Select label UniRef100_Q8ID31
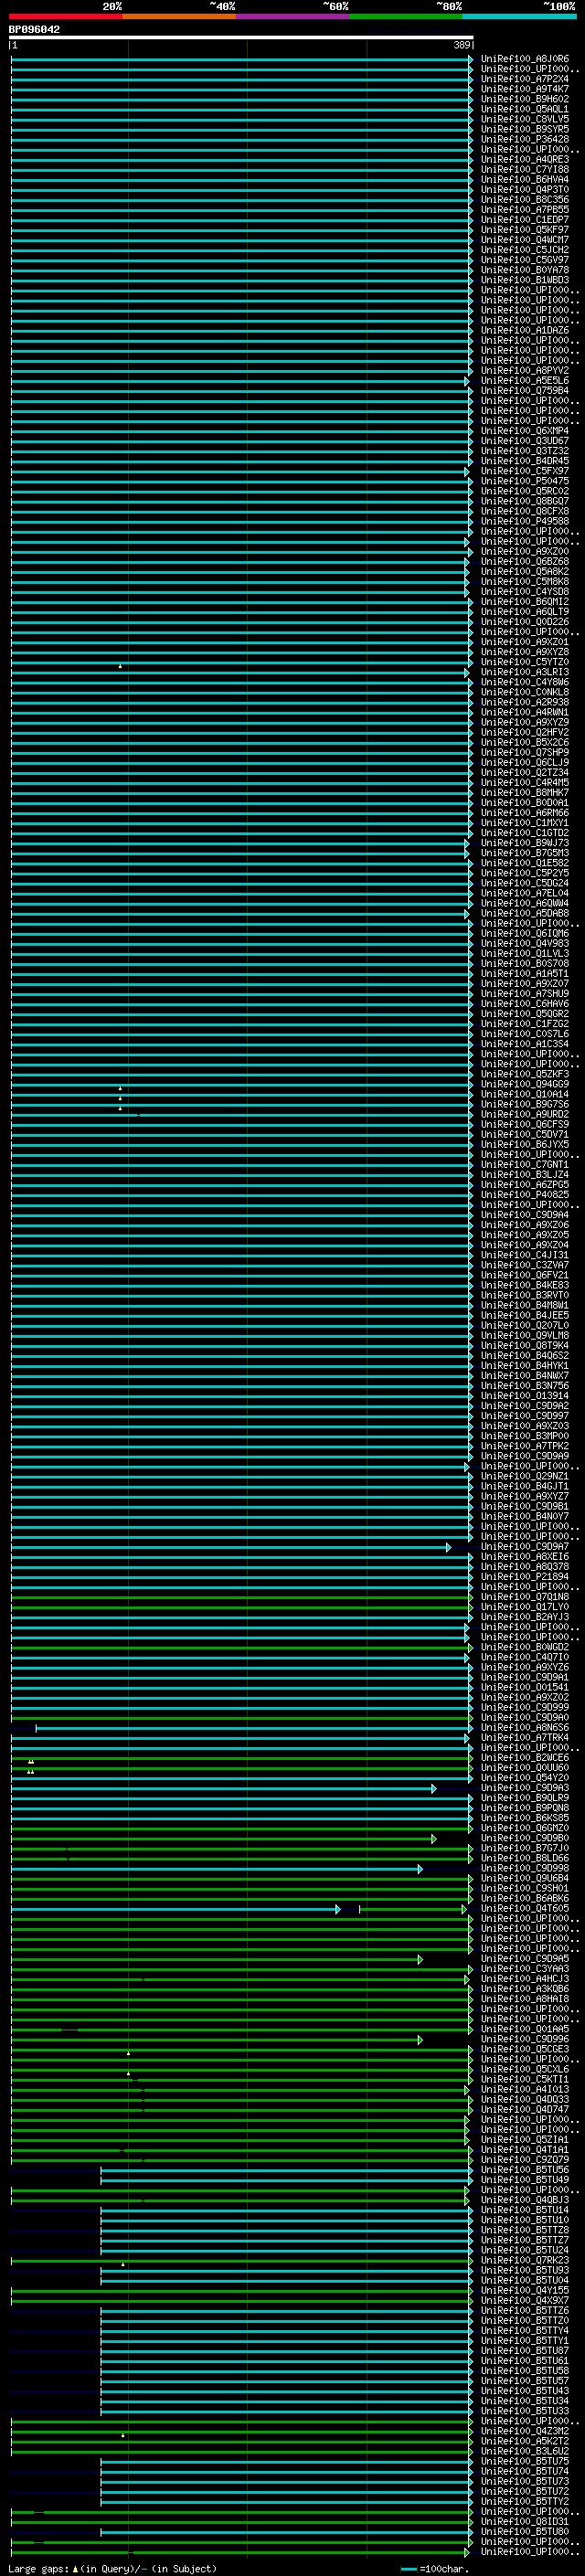The image size is (585, 2576). (525, 2521)
